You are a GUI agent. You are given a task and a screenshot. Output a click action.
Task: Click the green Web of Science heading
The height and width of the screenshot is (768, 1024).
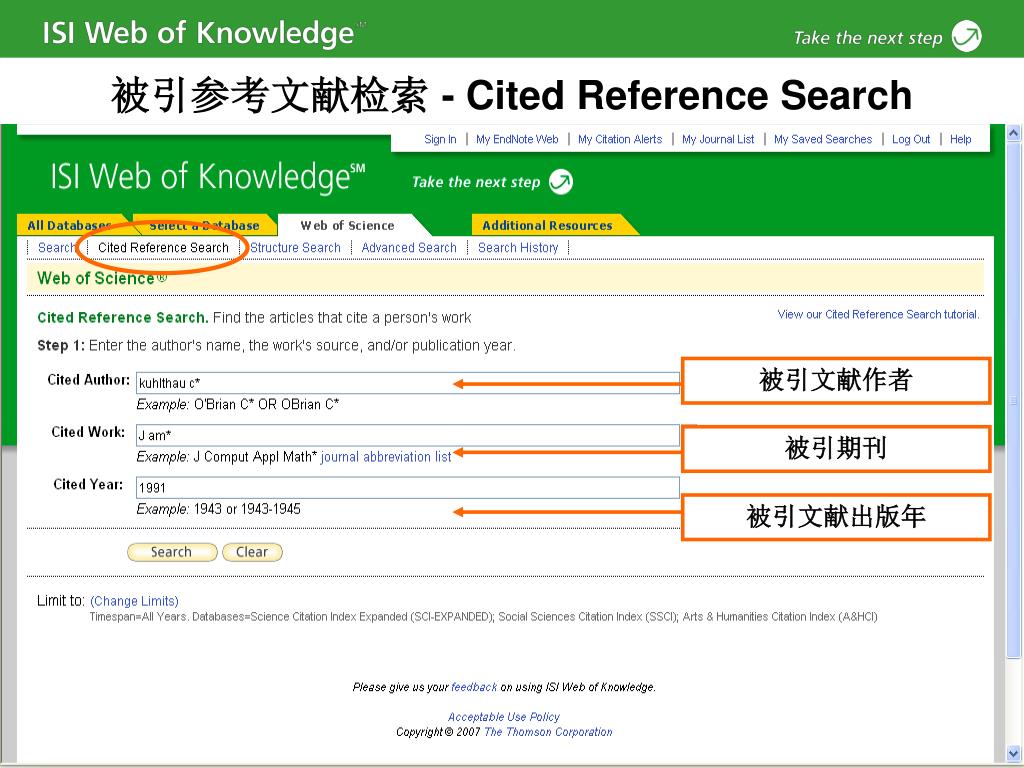(x=102, y=278)
